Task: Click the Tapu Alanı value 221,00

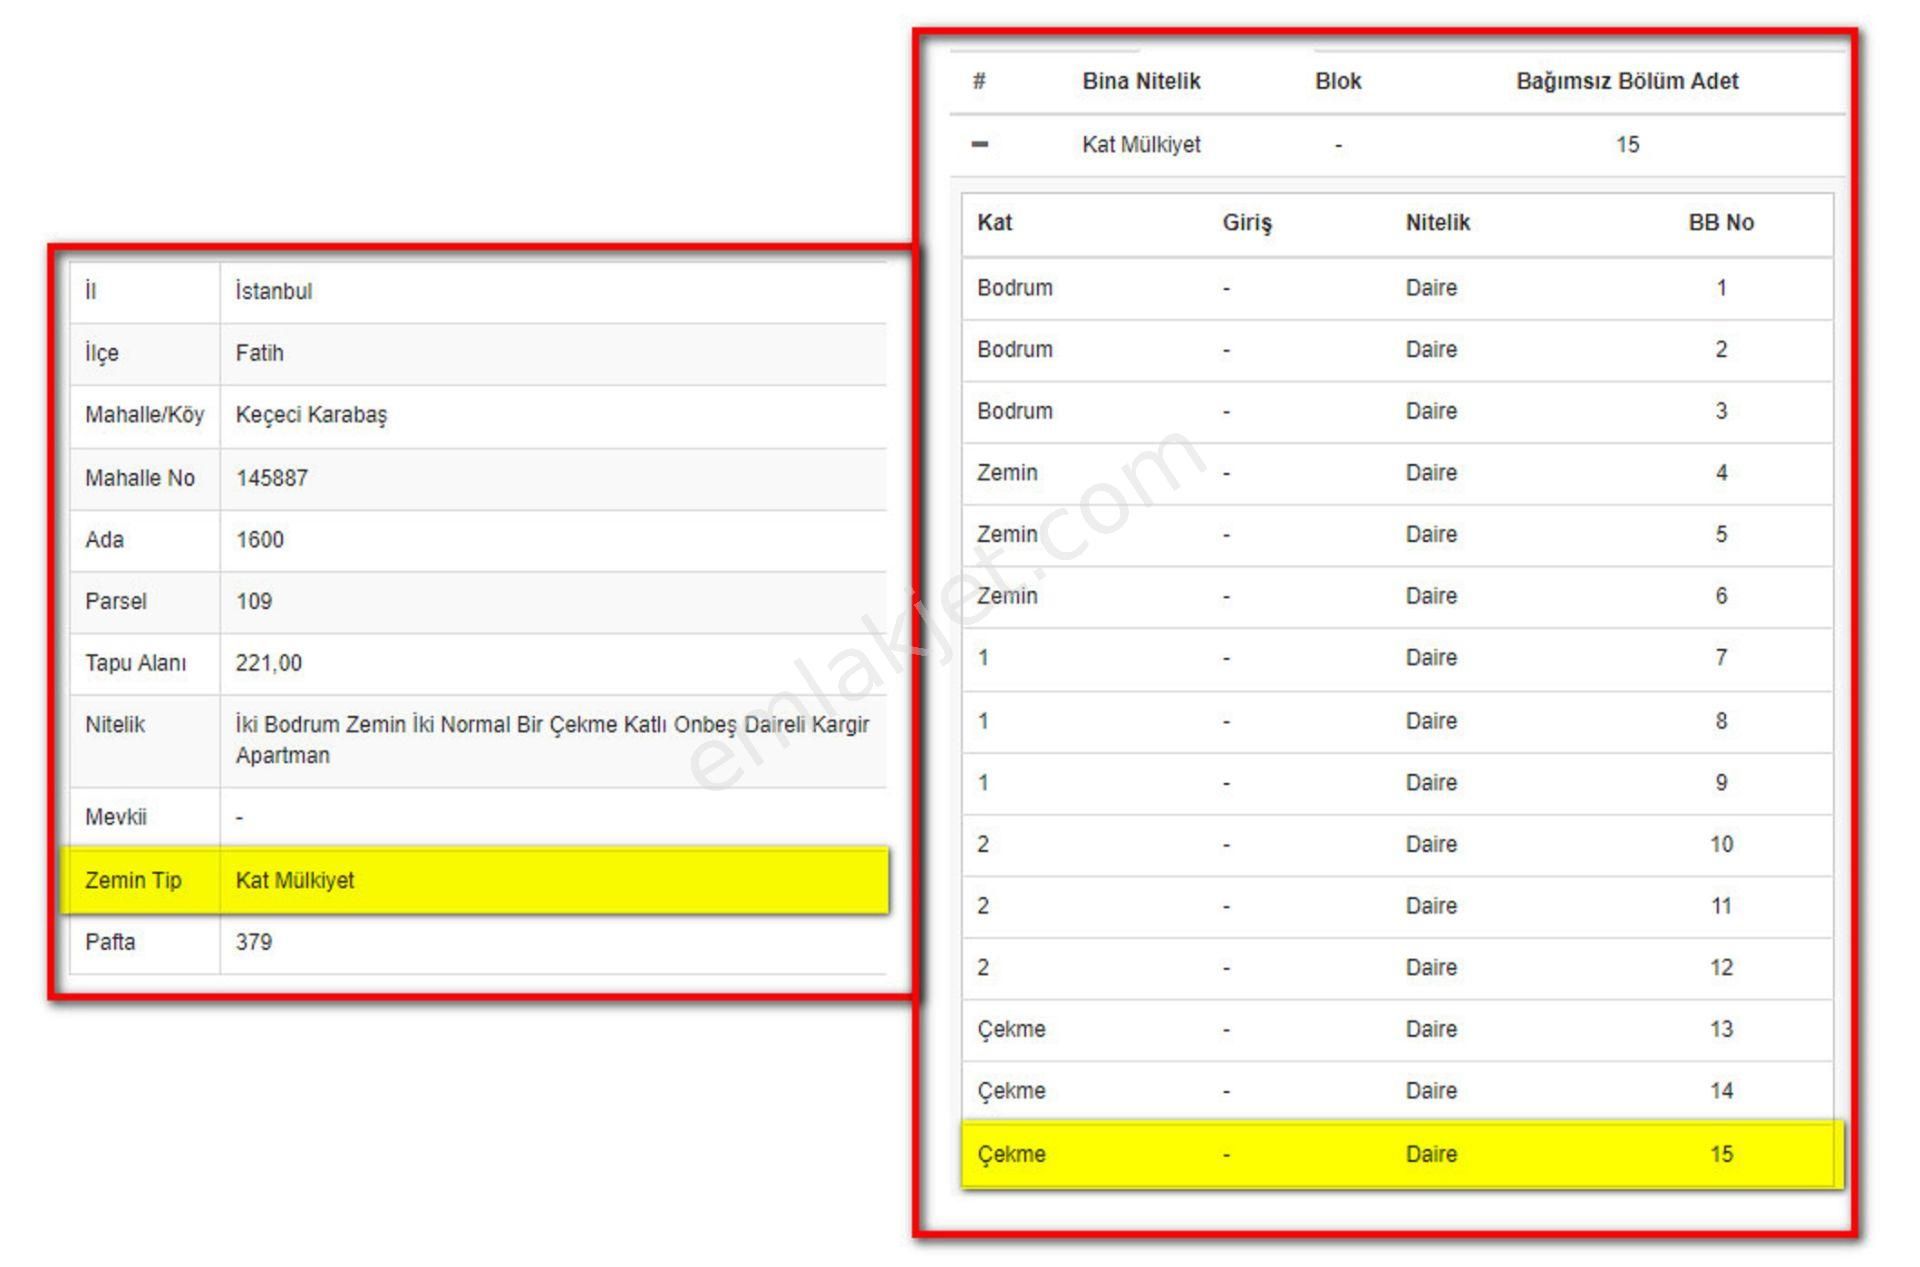Action: click(269, 663)
